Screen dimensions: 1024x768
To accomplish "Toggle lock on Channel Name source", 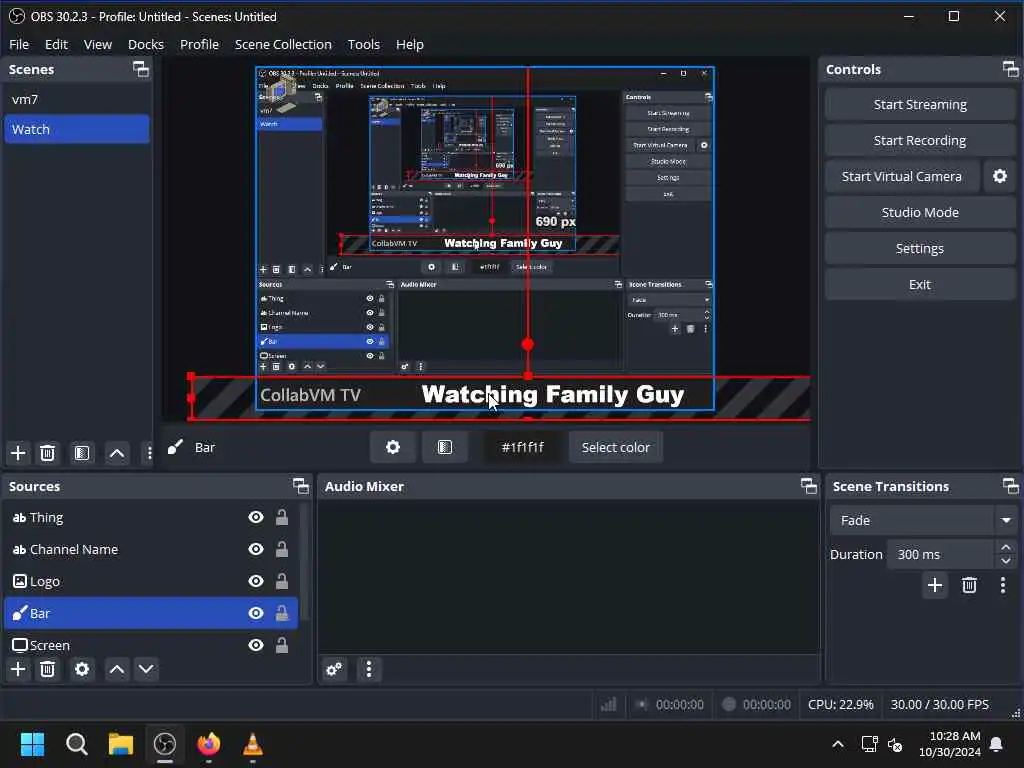I will 282,549.
